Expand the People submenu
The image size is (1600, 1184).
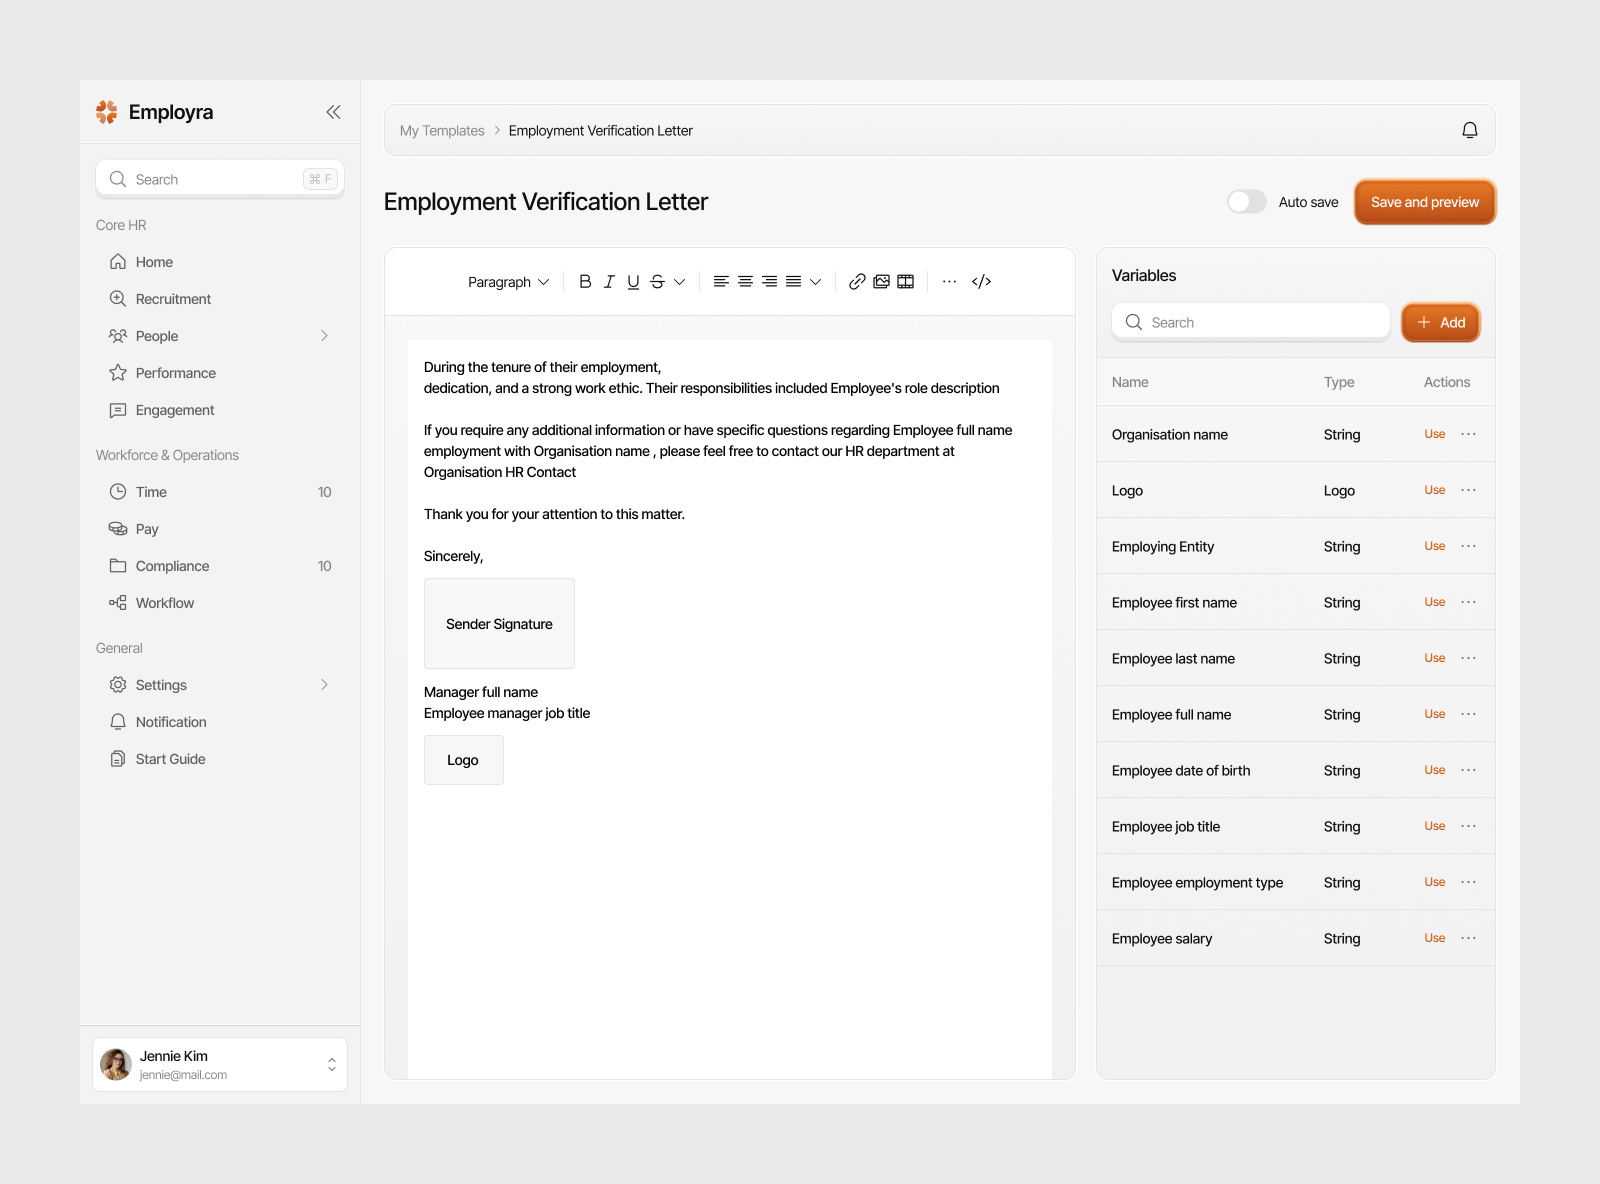[324, 336]
